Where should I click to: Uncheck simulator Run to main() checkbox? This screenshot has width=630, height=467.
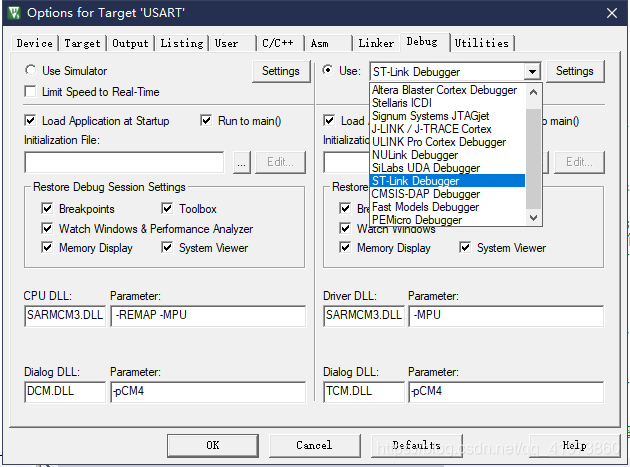coord(206,121)
